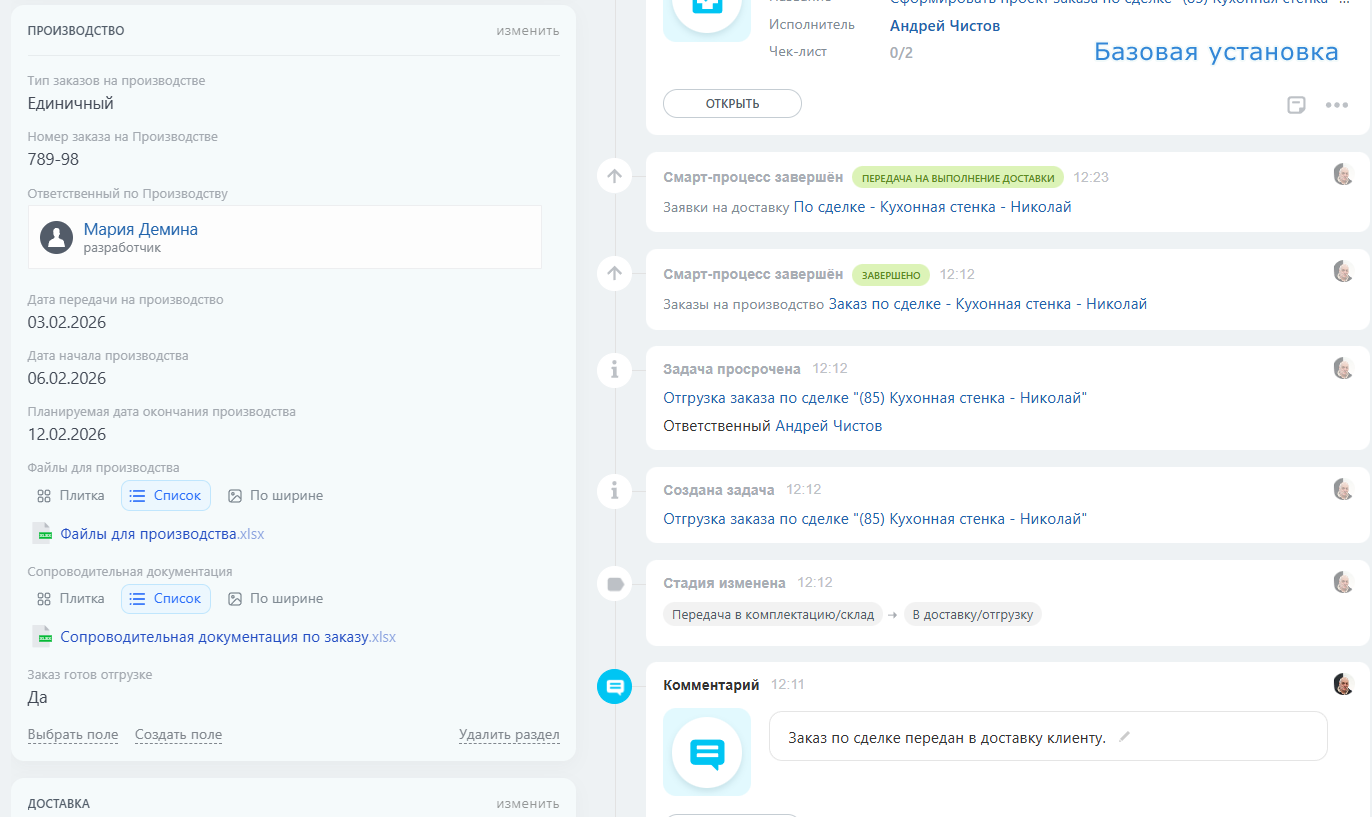Open link По сделке - Кухонная стенка - Николай

tap(932, 207)
